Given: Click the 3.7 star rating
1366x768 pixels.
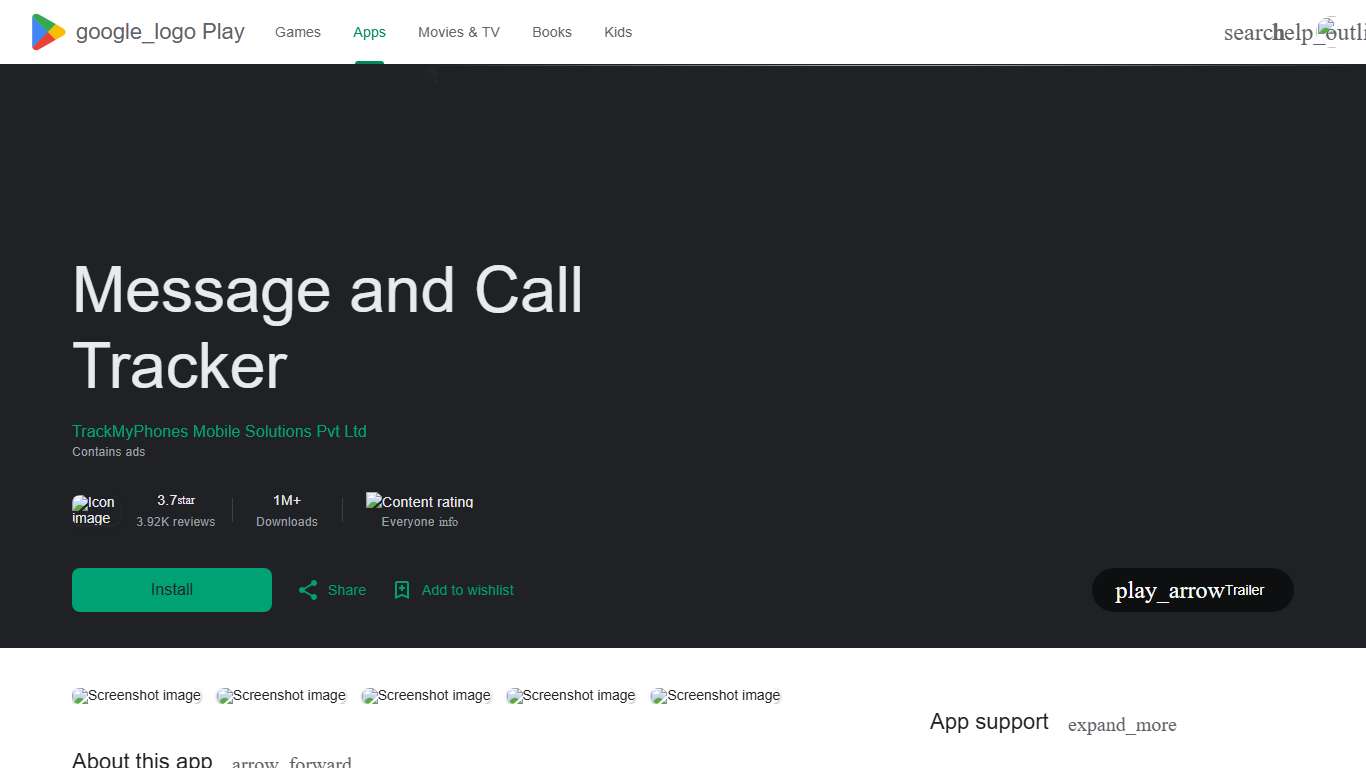Looking at the screenshot, I should [x=176, y=500].
